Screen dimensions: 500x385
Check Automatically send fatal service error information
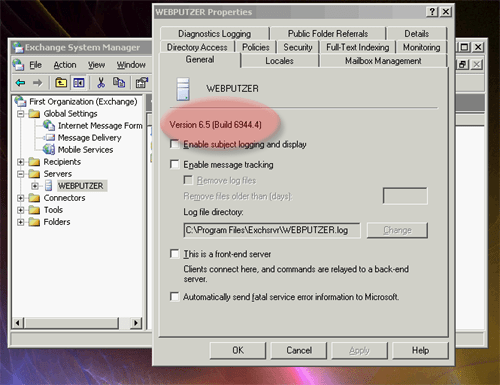[174, 296]
